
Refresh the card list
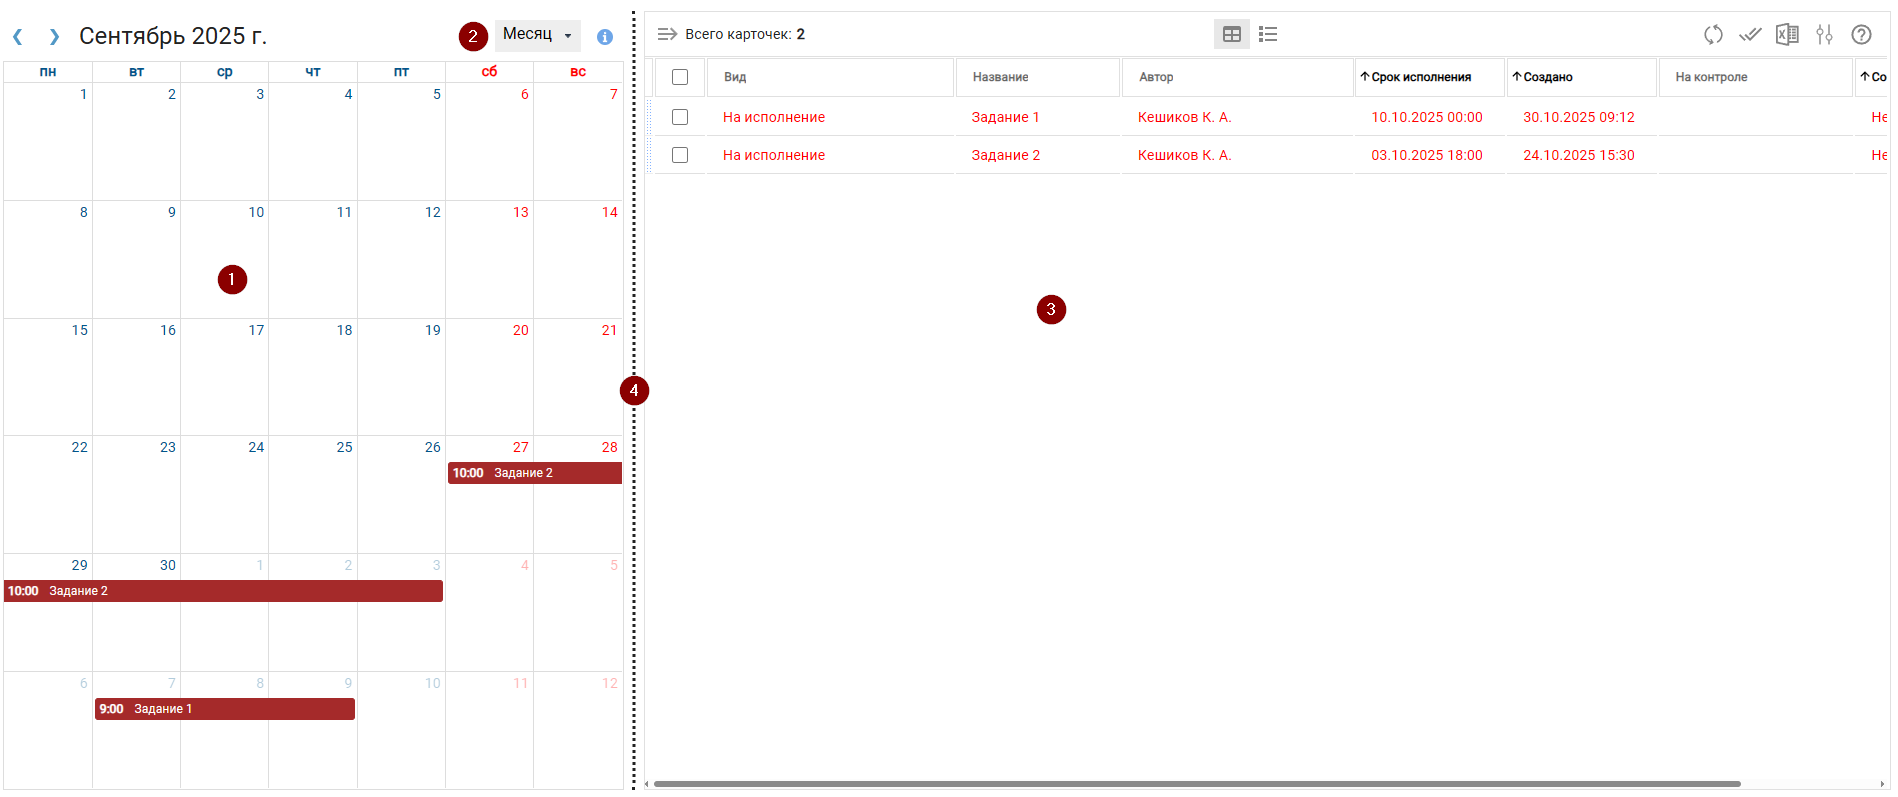(1713, 35)
